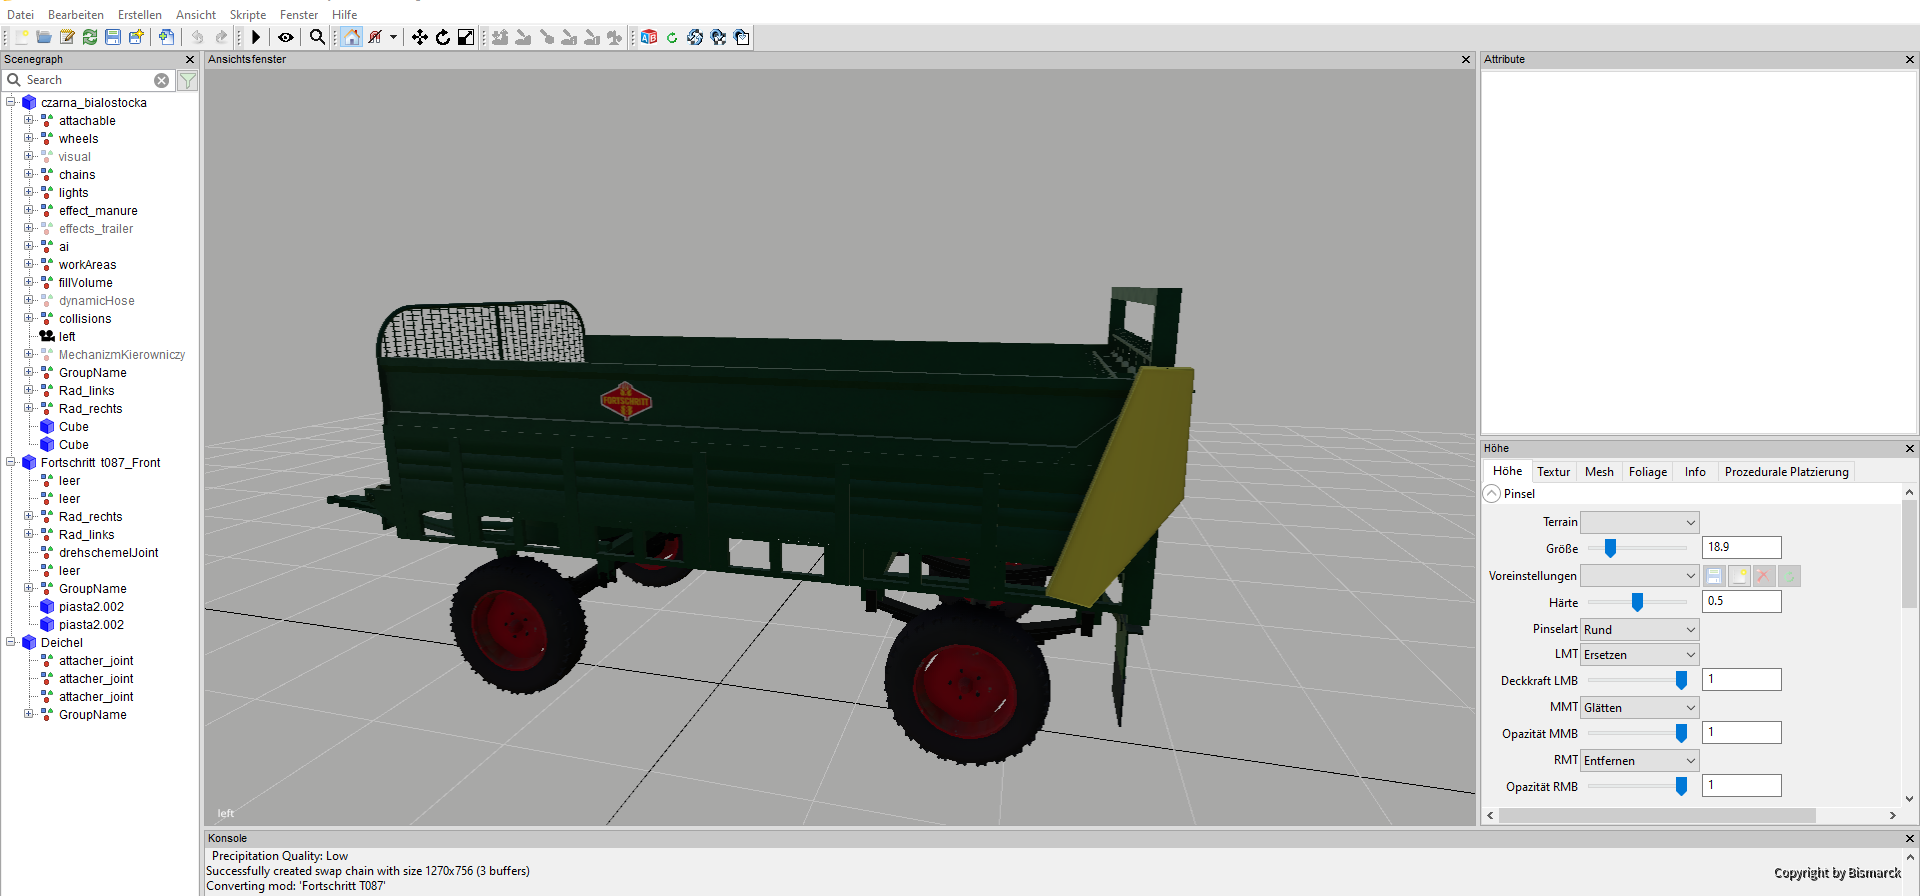Select the collisions item in the scenegraph

[x=85, y=319]
